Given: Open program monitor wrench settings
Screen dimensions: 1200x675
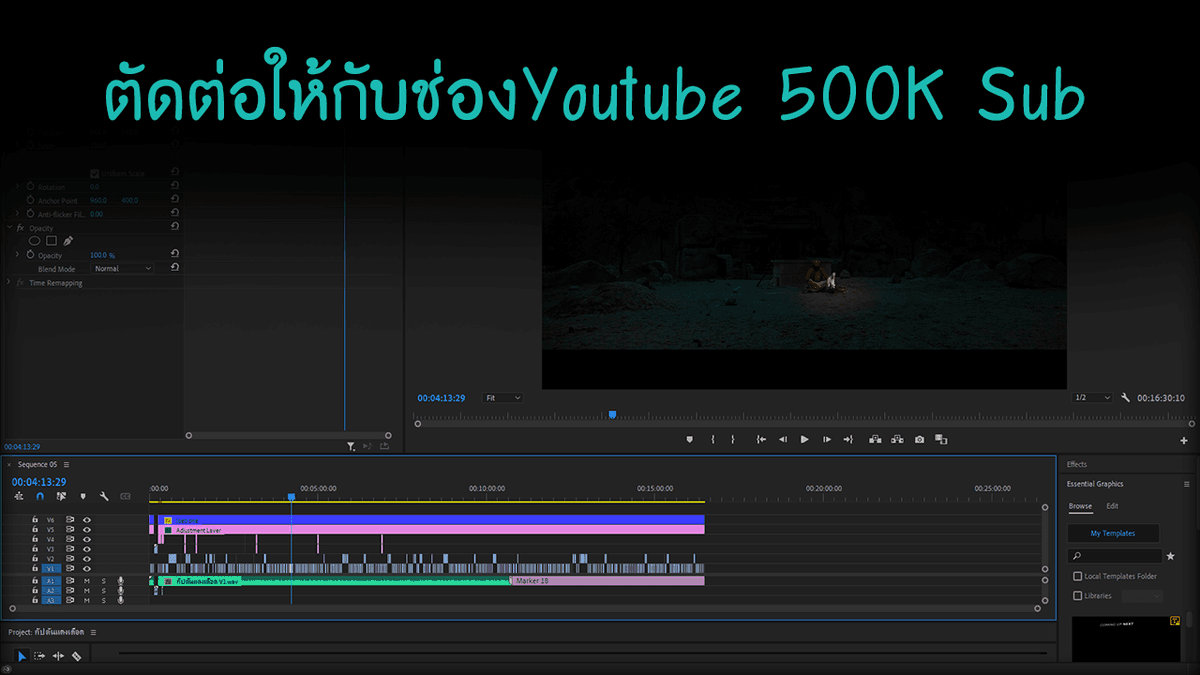Looking at the screenshot, I should coord(1126,398).
